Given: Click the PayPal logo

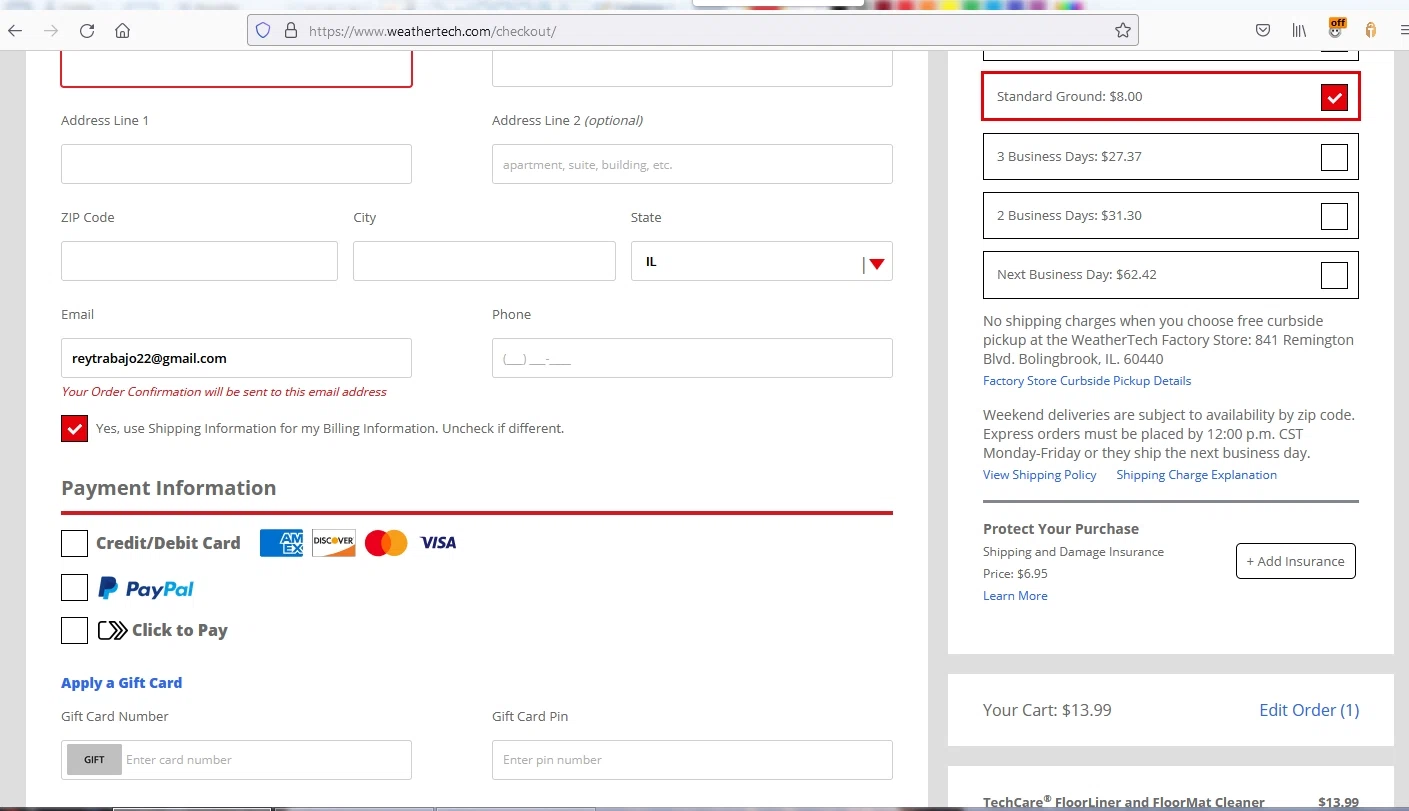Looking at the screenshot, I should (x=146, y=589).
